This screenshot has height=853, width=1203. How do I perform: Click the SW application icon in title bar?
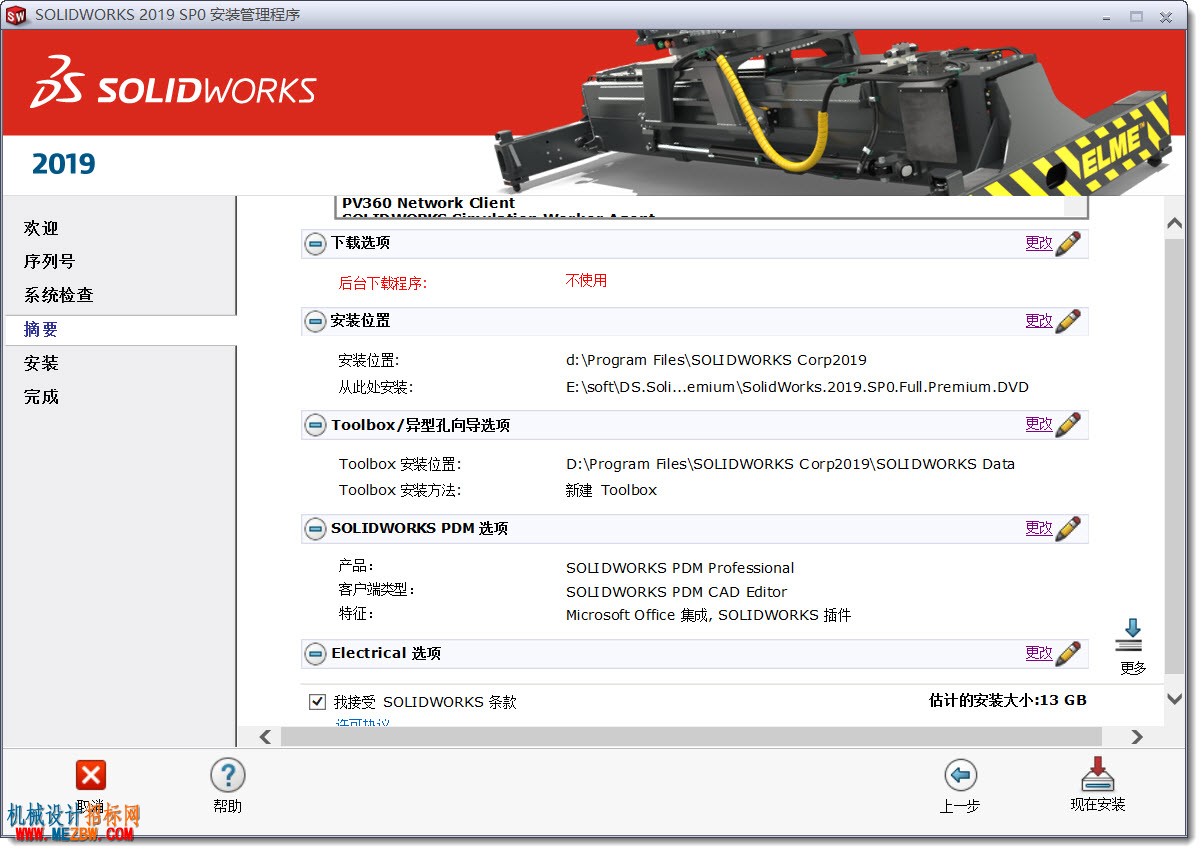tap(16, 15)
